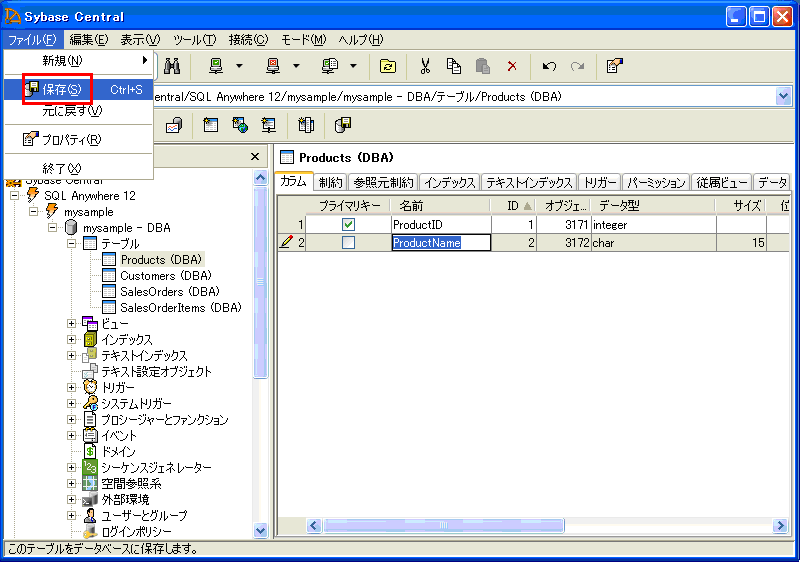The width and height of the screenshot is (800, 562).
Task: Collapse the テーブル tree node
Action: 72,243
